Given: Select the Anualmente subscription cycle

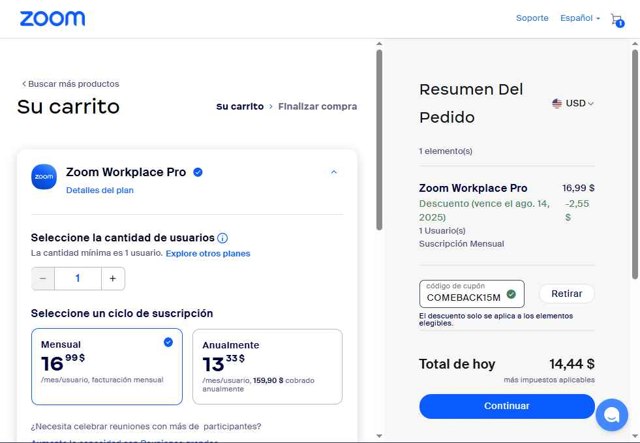Looking at the screenshot, I should (267, 365).
